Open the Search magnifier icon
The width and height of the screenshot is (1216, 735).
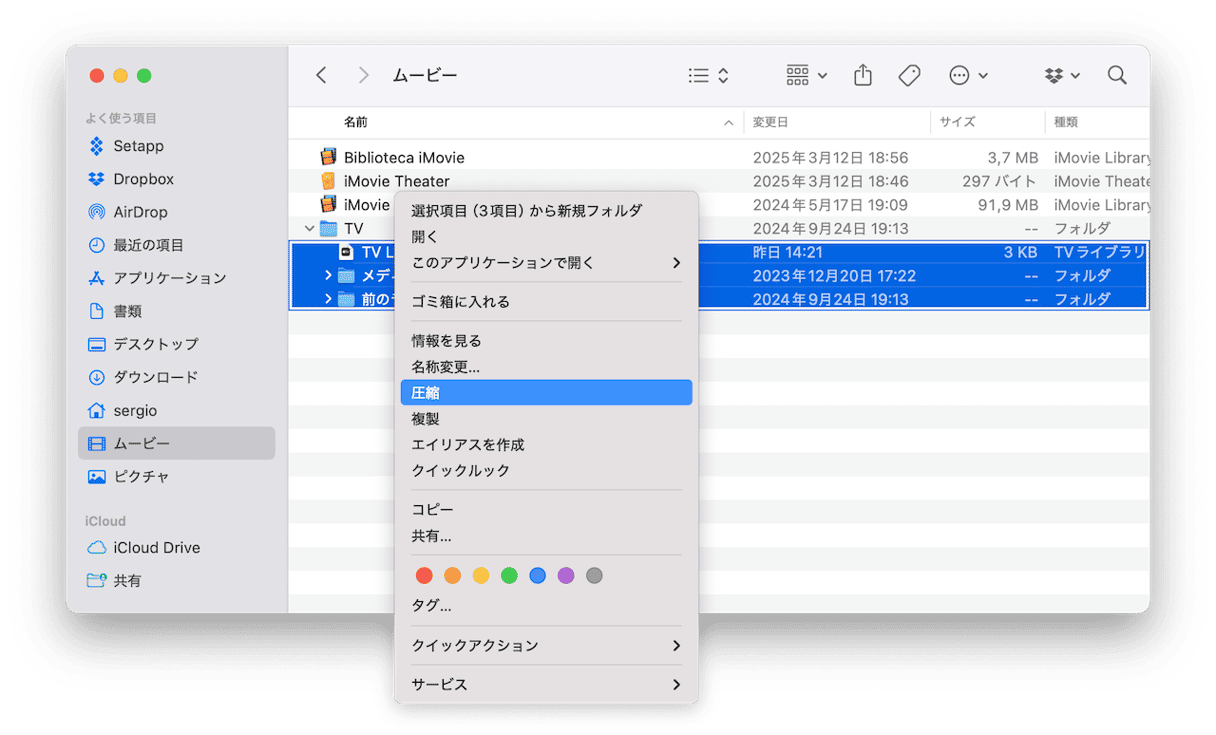[x=1117, y=76]
